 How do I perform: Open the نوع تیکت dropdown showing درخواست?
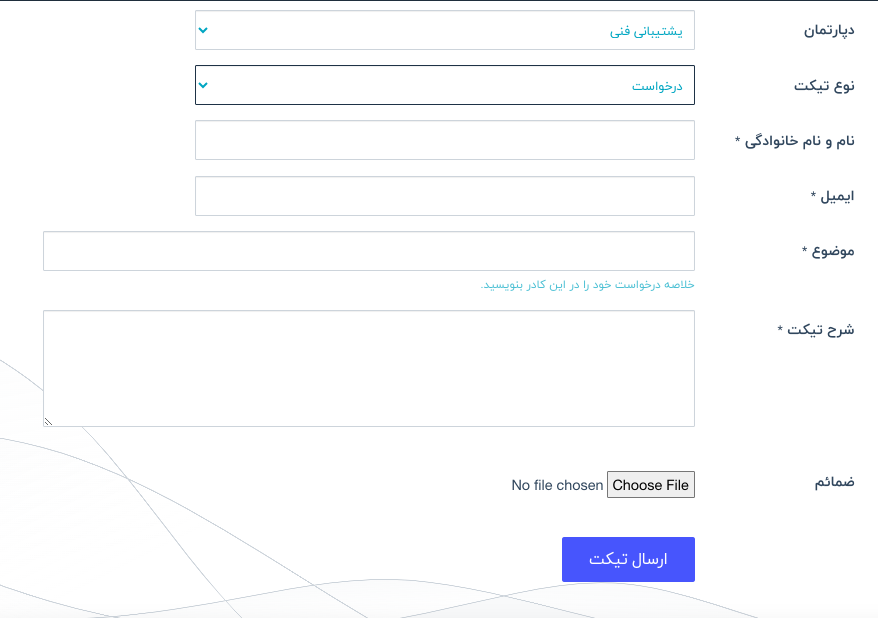pos(444,85)
